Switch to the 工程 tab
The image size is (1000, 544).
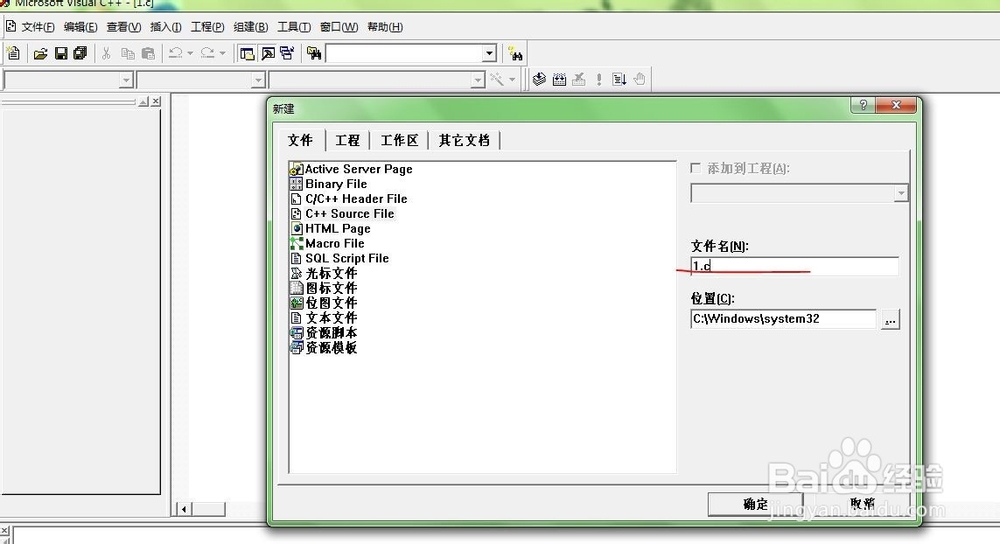tap(348, 140)
